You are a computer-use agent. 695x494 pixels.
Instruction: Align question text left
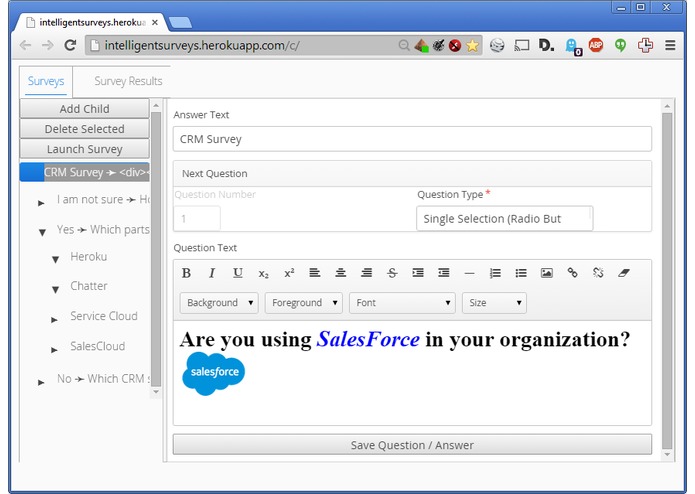(x=315, y=273)
